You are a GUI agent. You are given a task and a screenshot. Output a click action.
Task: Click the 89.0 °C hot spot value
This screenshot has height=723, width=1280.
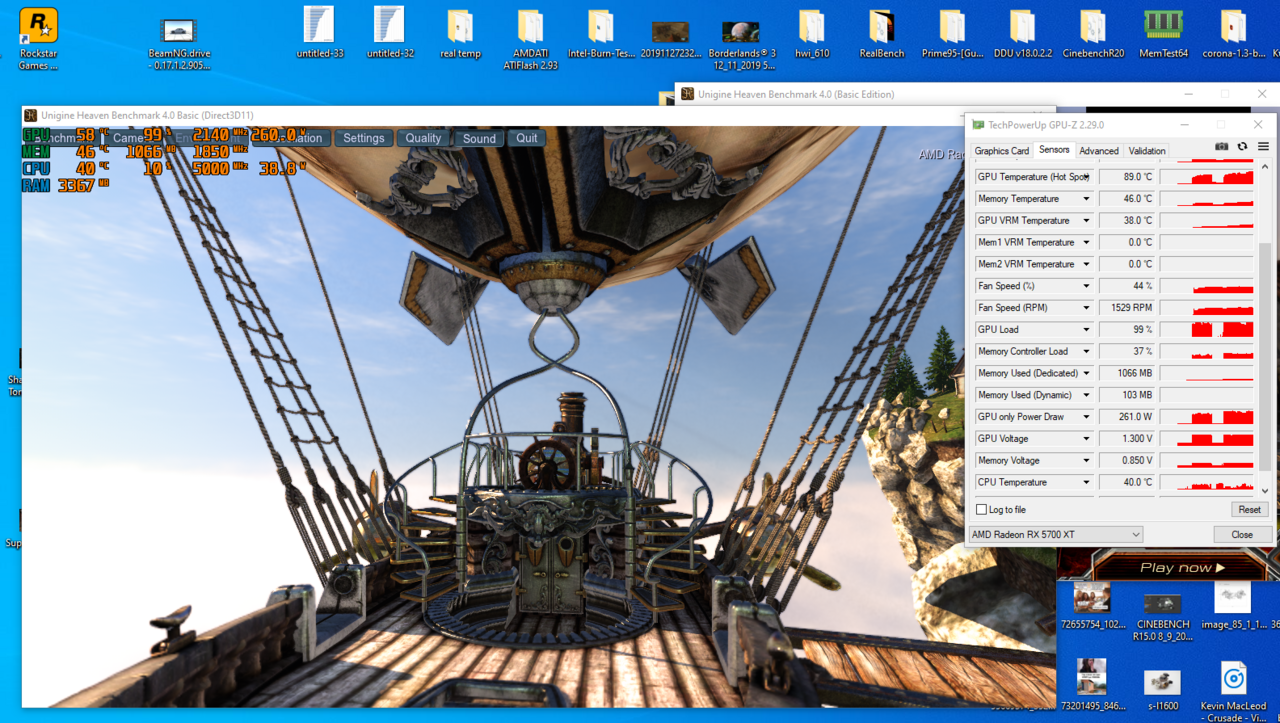(x=1127, y=177)
